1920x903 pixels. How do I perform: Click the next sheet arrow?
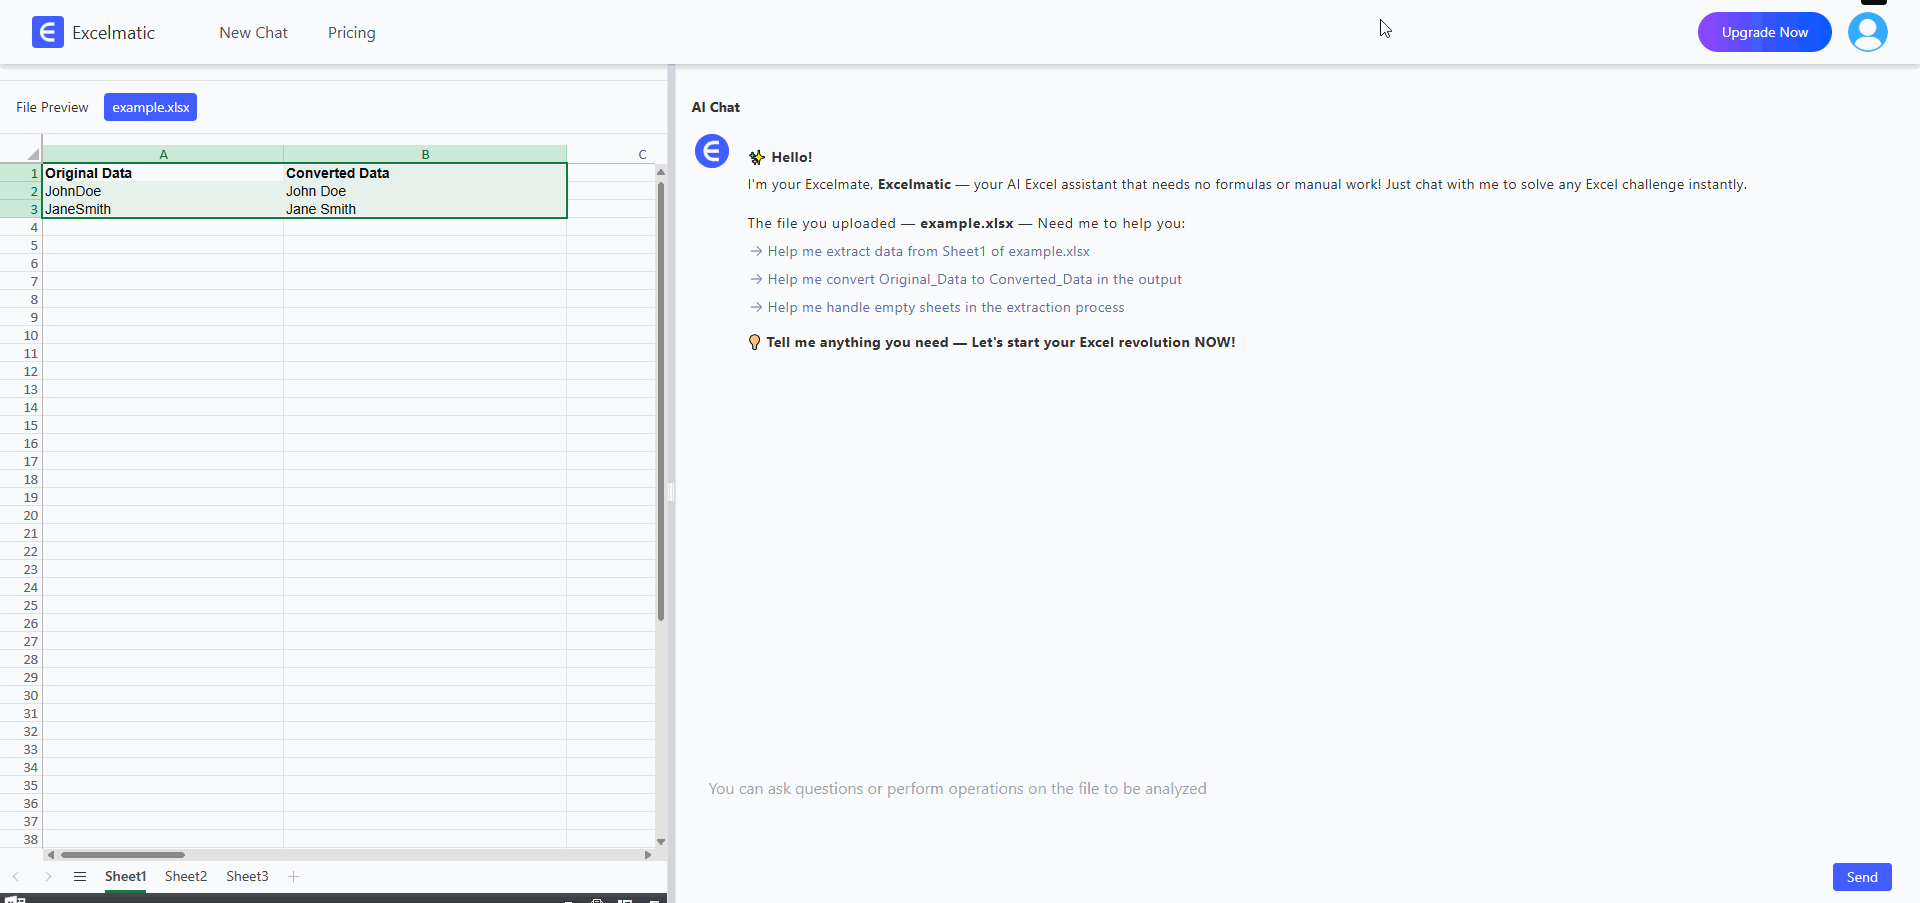[48, 876]
